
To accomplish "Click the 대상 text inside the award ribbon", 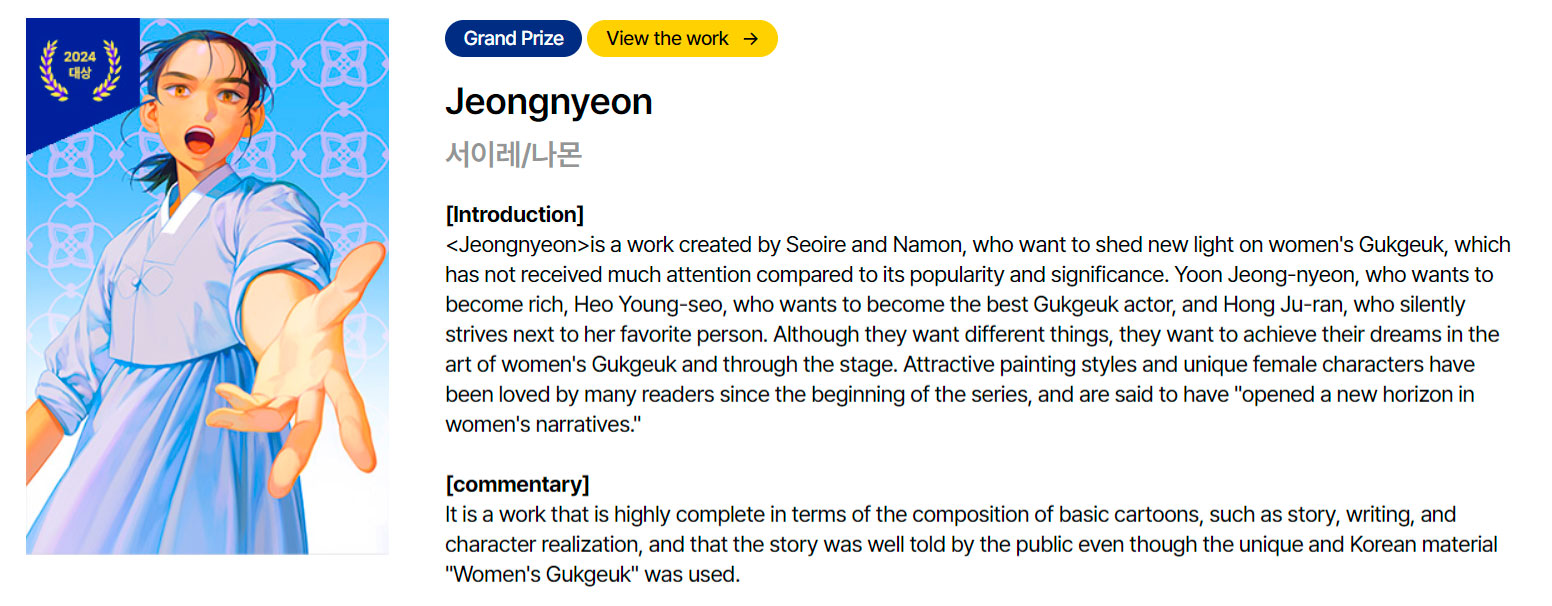I will point(80,74).
